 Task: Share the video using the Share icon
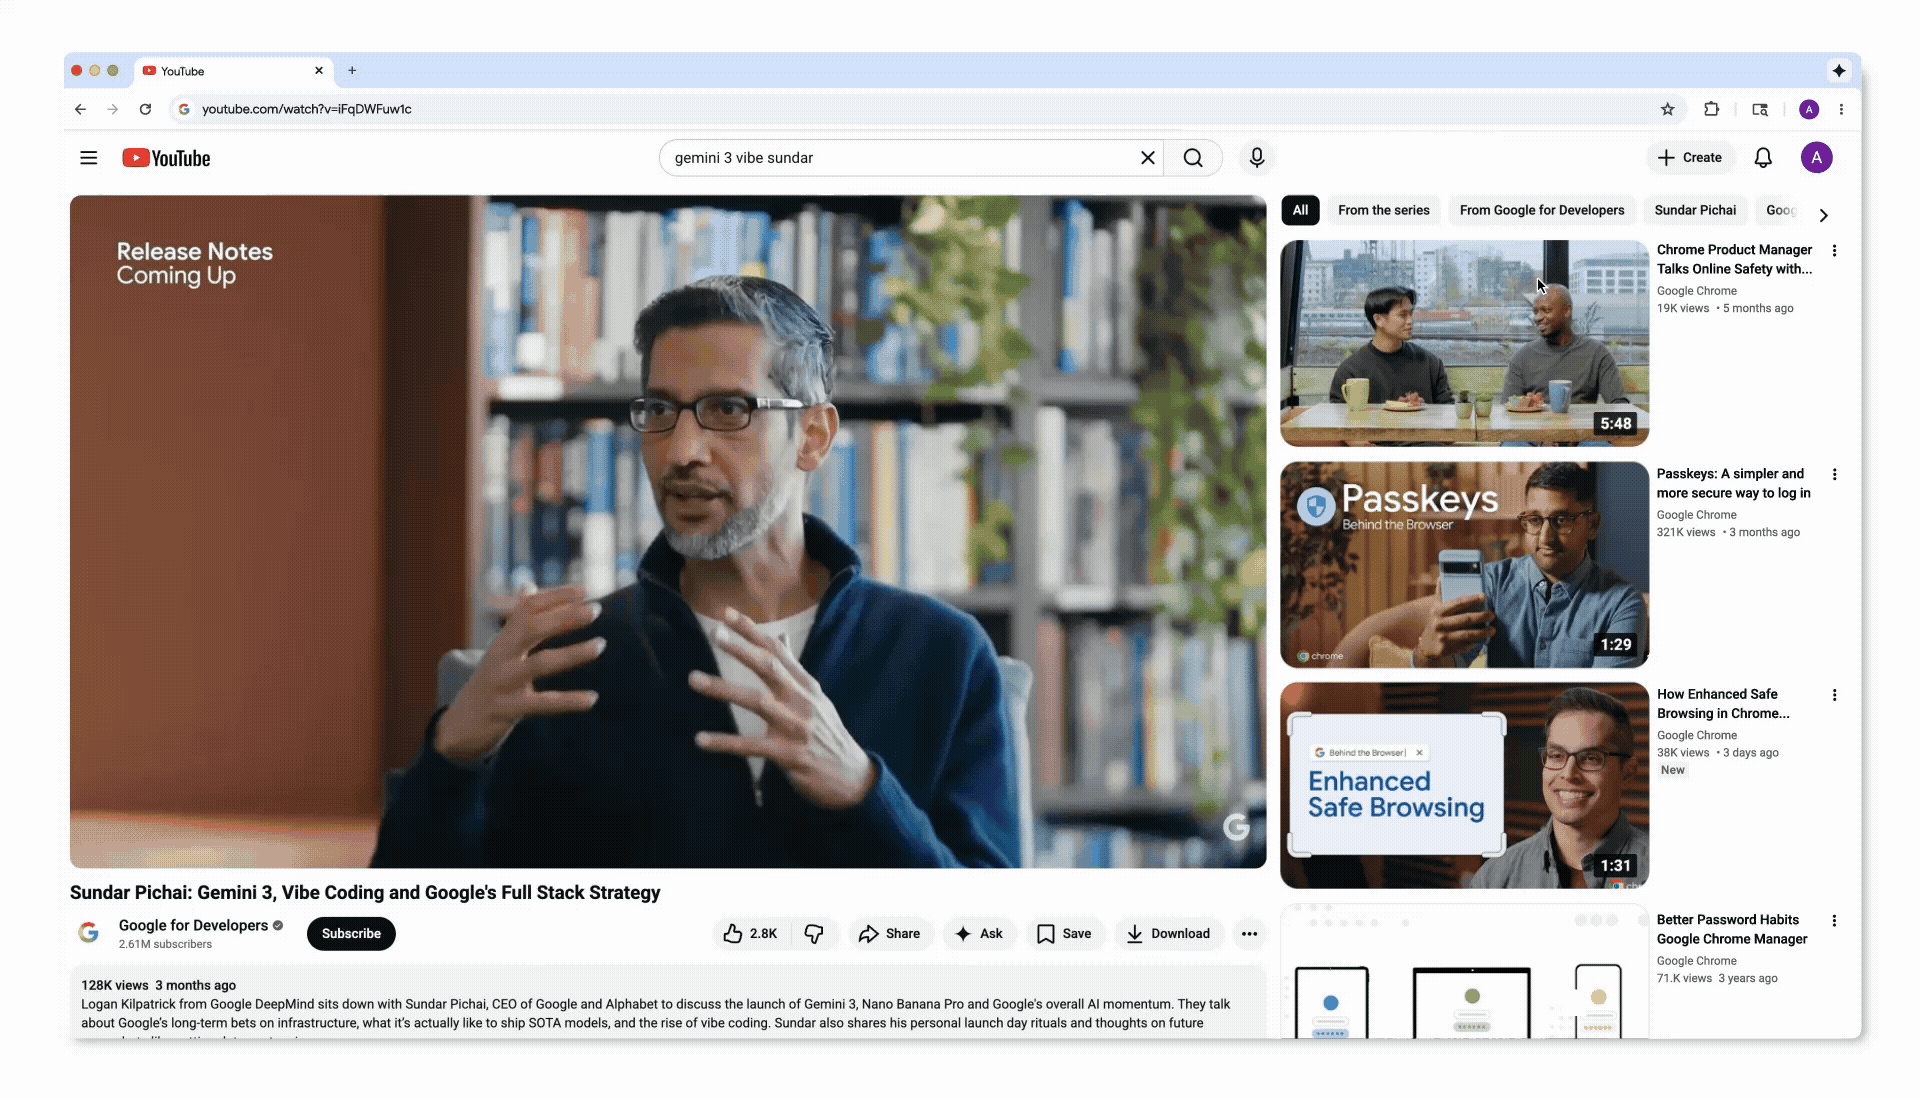[x=890, y=933]
